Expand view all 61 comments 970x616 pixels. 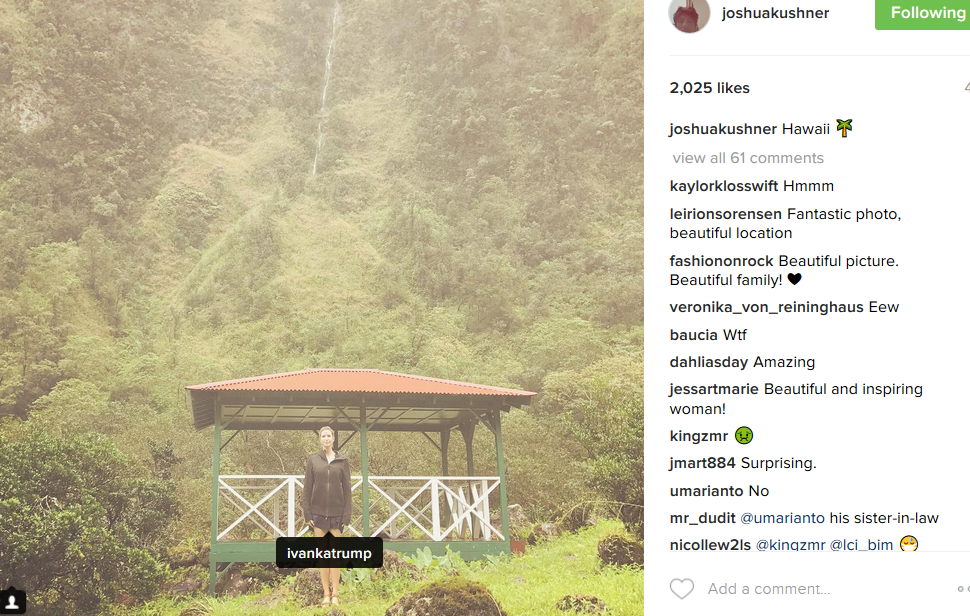pos(748,158)
